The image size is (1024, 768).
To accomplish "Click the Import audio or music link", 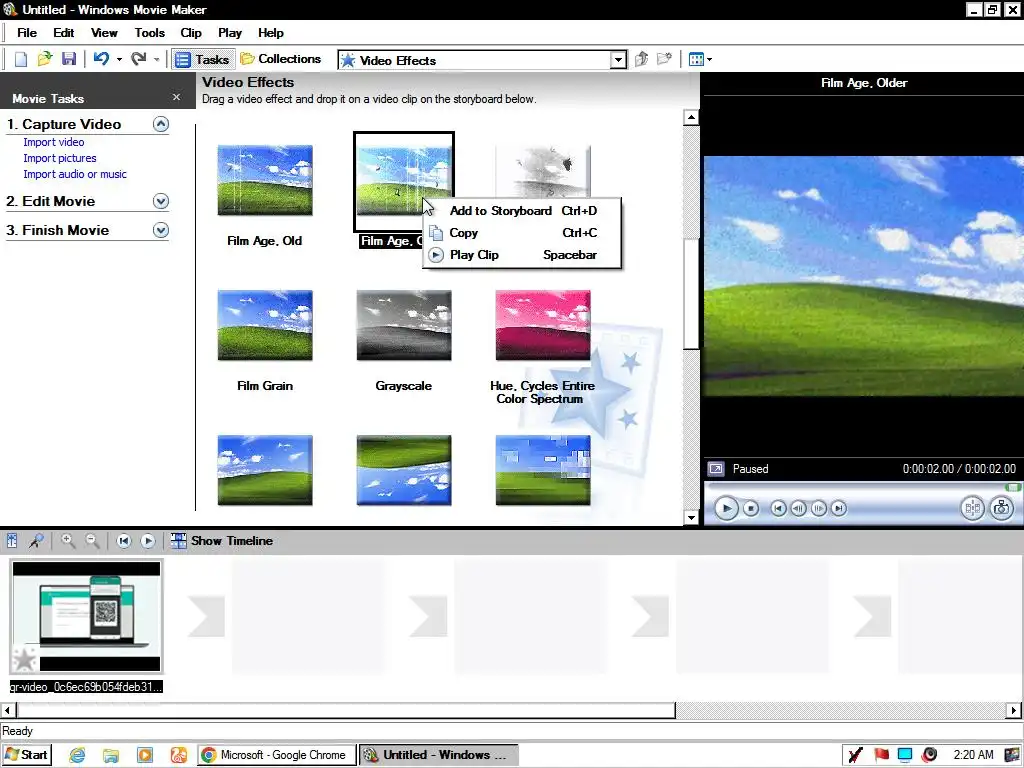I will (75, 174).
